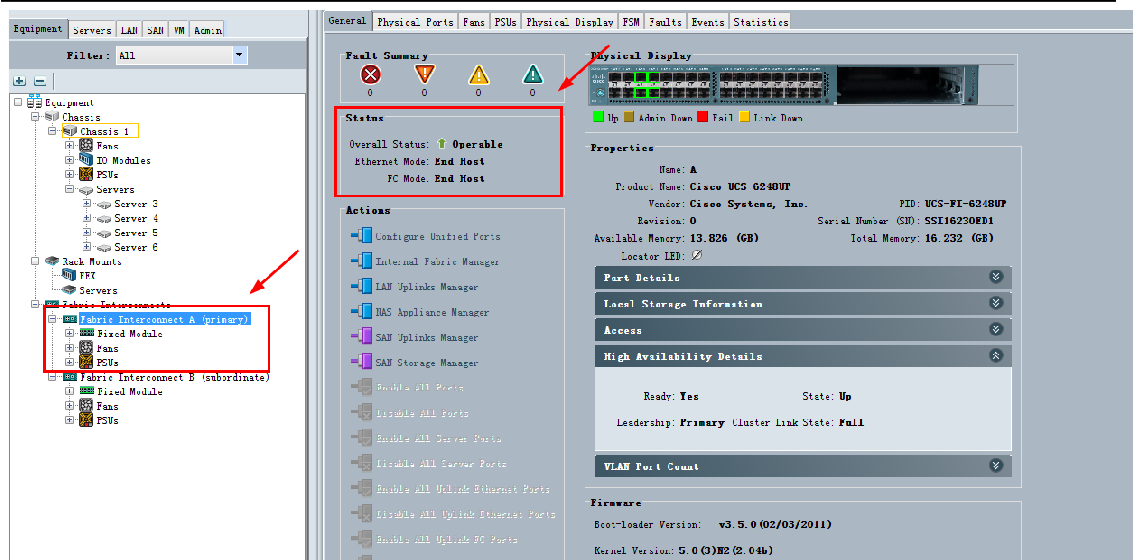1133x560 pixels.
Task: Click the SAN Storage Manager link
Action: point(427,363)
